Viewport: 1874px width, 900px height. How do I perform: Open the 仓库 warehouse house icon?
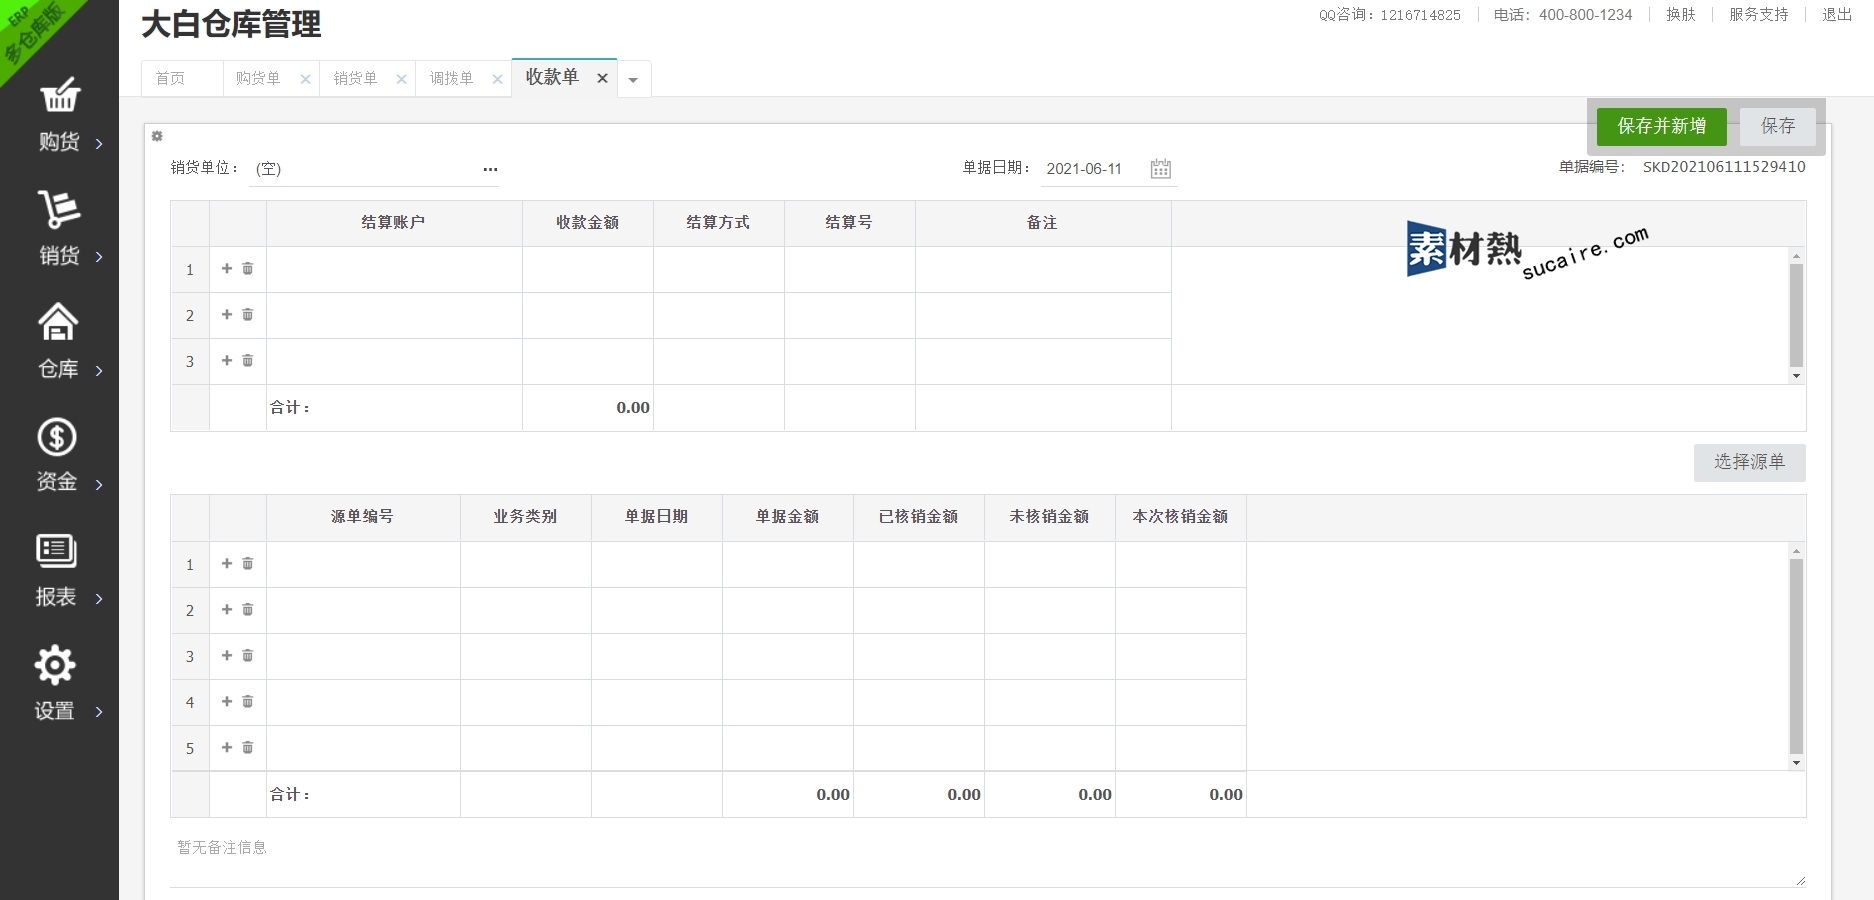[58, 322]
